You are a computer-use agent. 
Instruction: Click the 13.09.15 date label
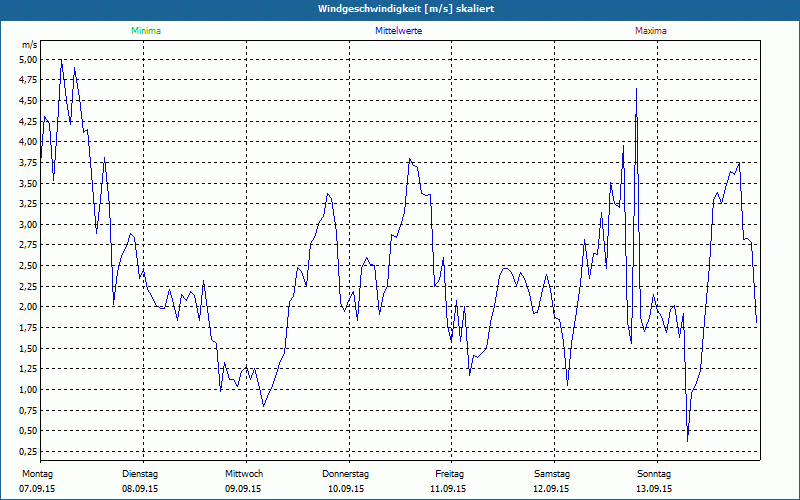(x=654, y=489)
